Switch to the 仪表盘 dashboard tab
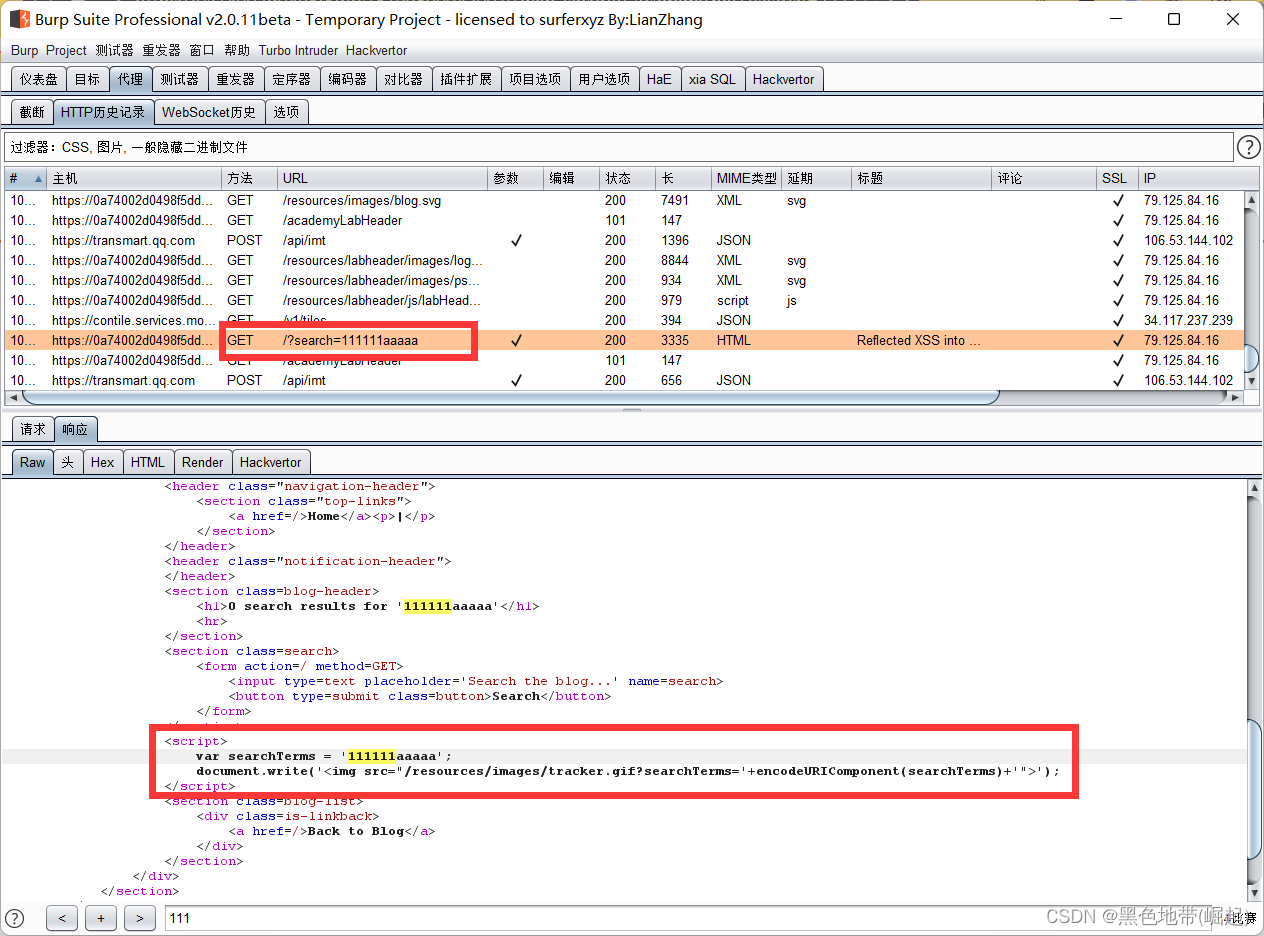 (37, 78)
